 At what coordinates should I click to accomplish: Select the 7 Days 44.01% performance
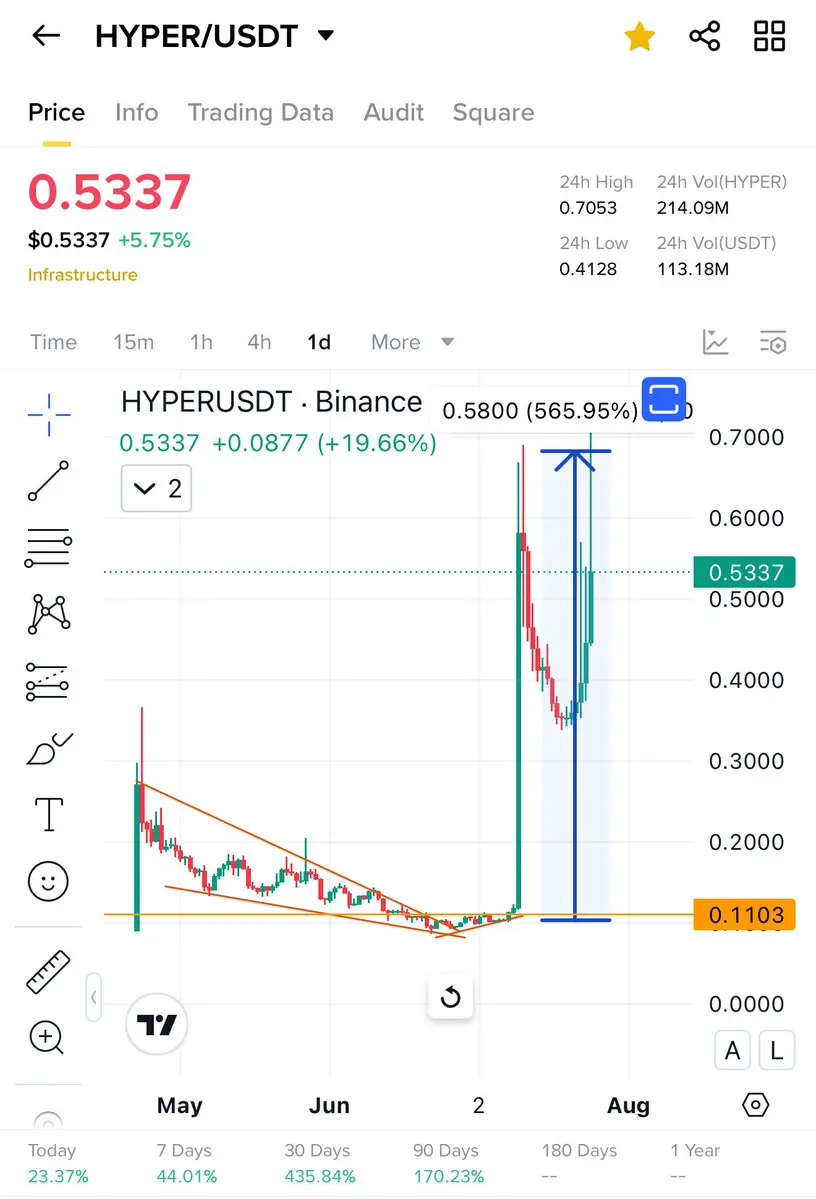pos(187,1163)
